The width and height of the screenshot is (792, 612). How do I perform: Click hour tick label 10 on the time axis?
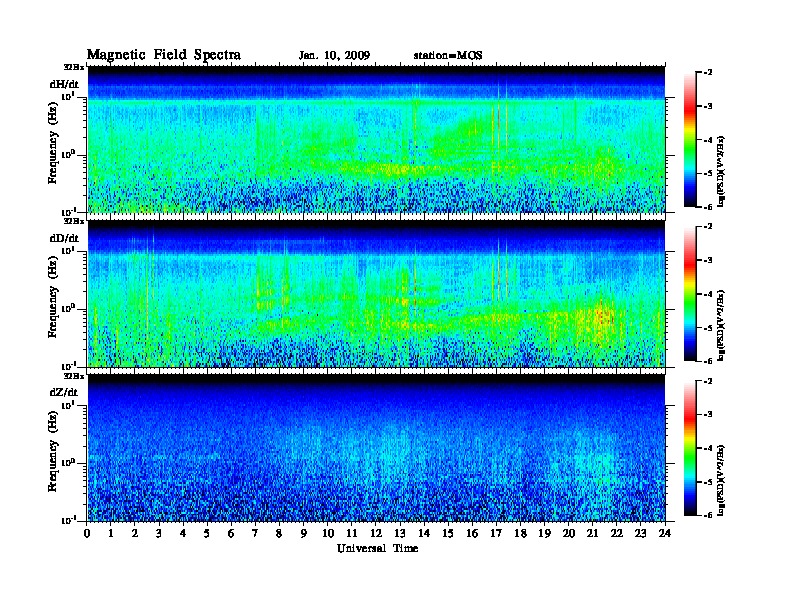[328, 533]
